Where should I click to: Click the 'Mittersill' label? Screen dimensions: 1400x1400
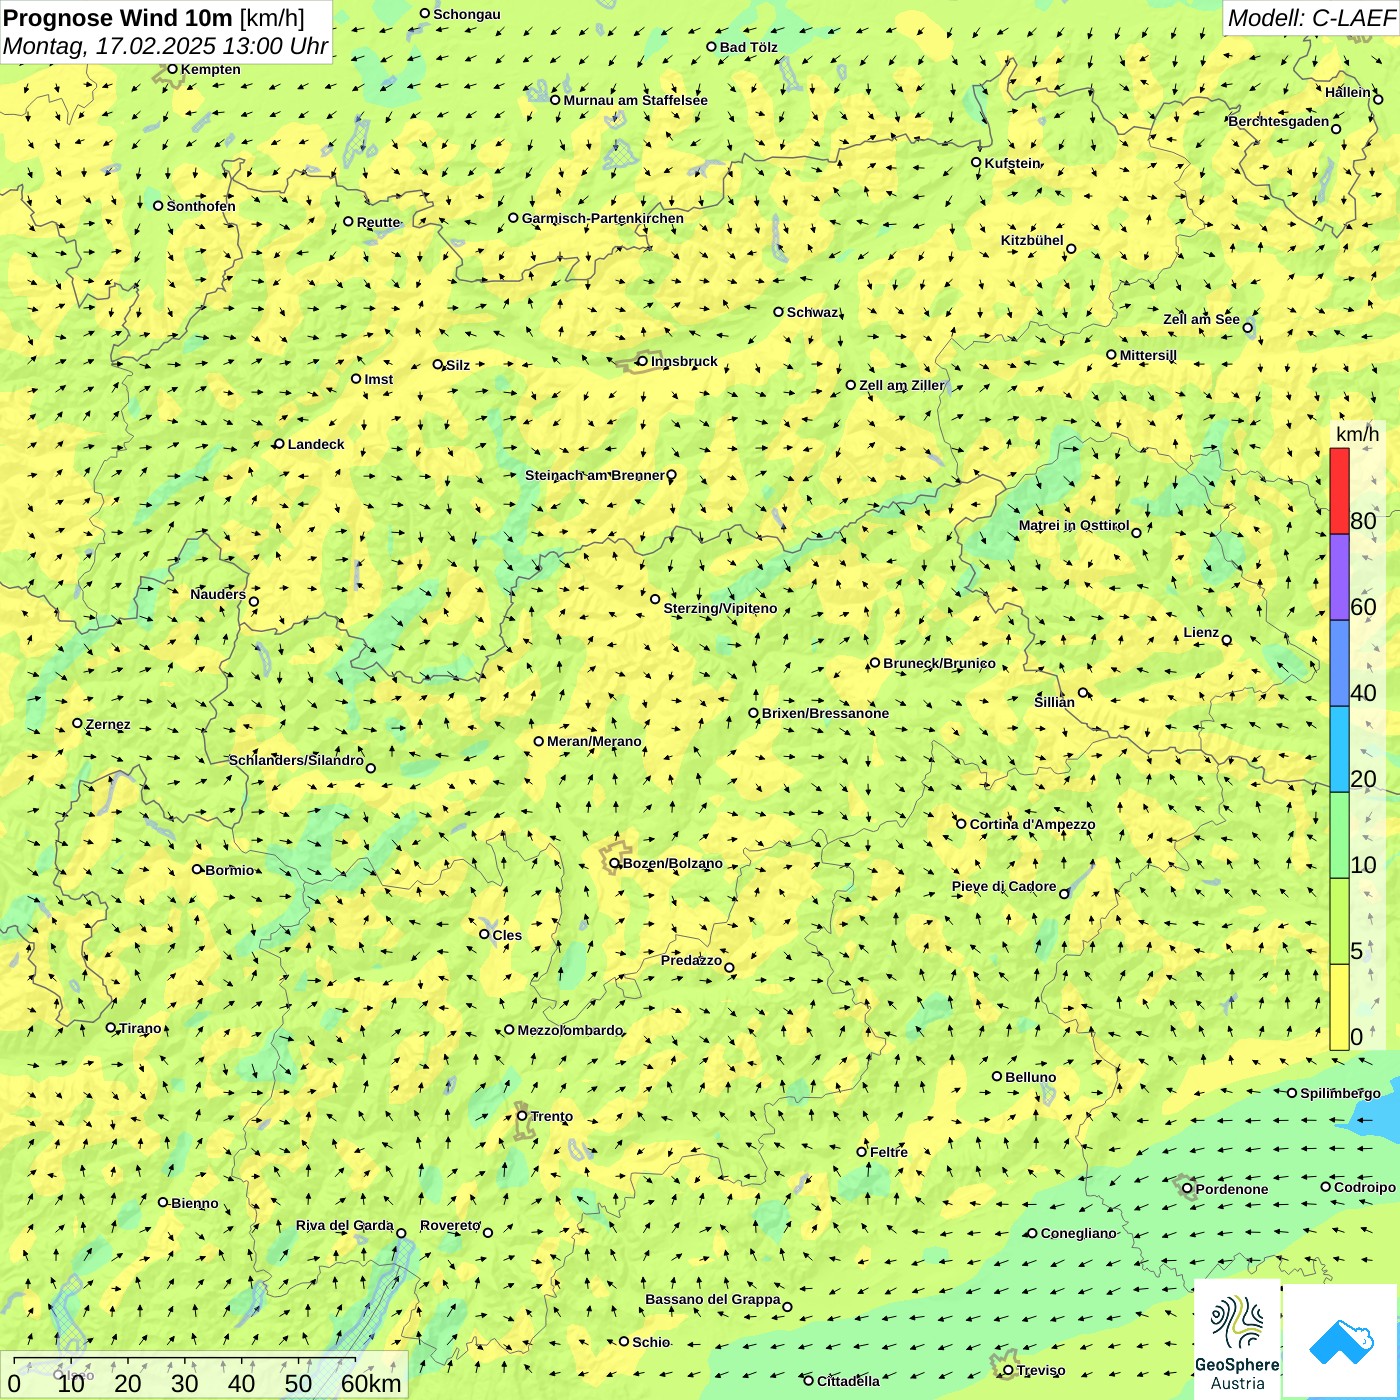[x=1148, y=355]
